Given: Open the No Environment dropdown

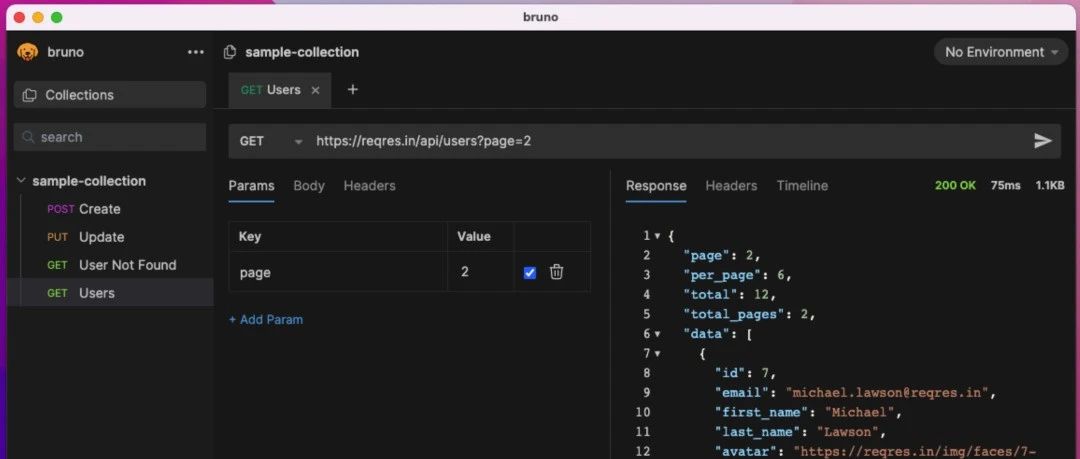Looking at the screenshot, I should (1001, 52).
